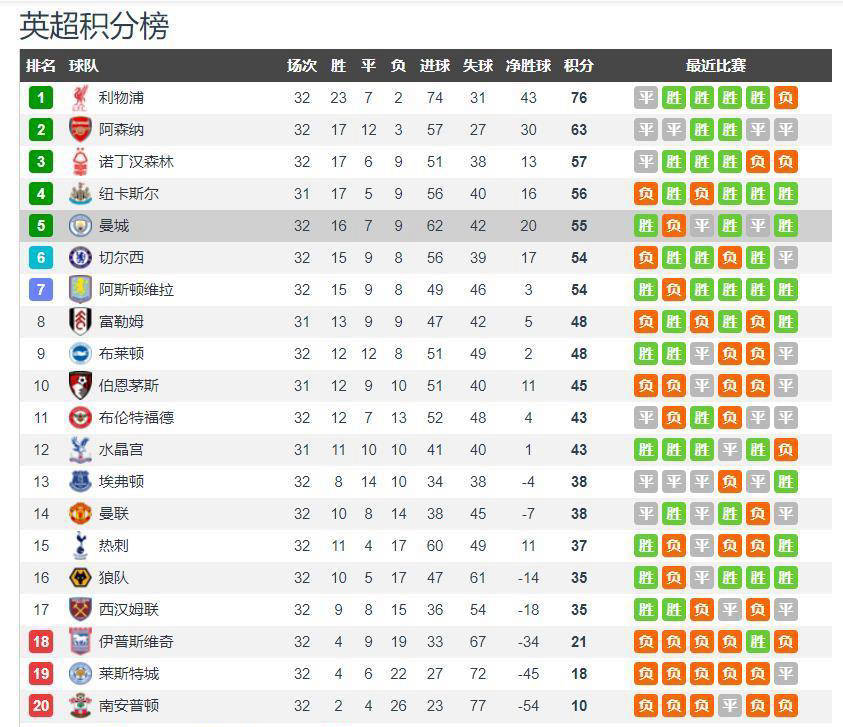Sort table by 积分 column header
Image resolution: width=843 pixels, height=727 pixels.
tap(578, 66)
